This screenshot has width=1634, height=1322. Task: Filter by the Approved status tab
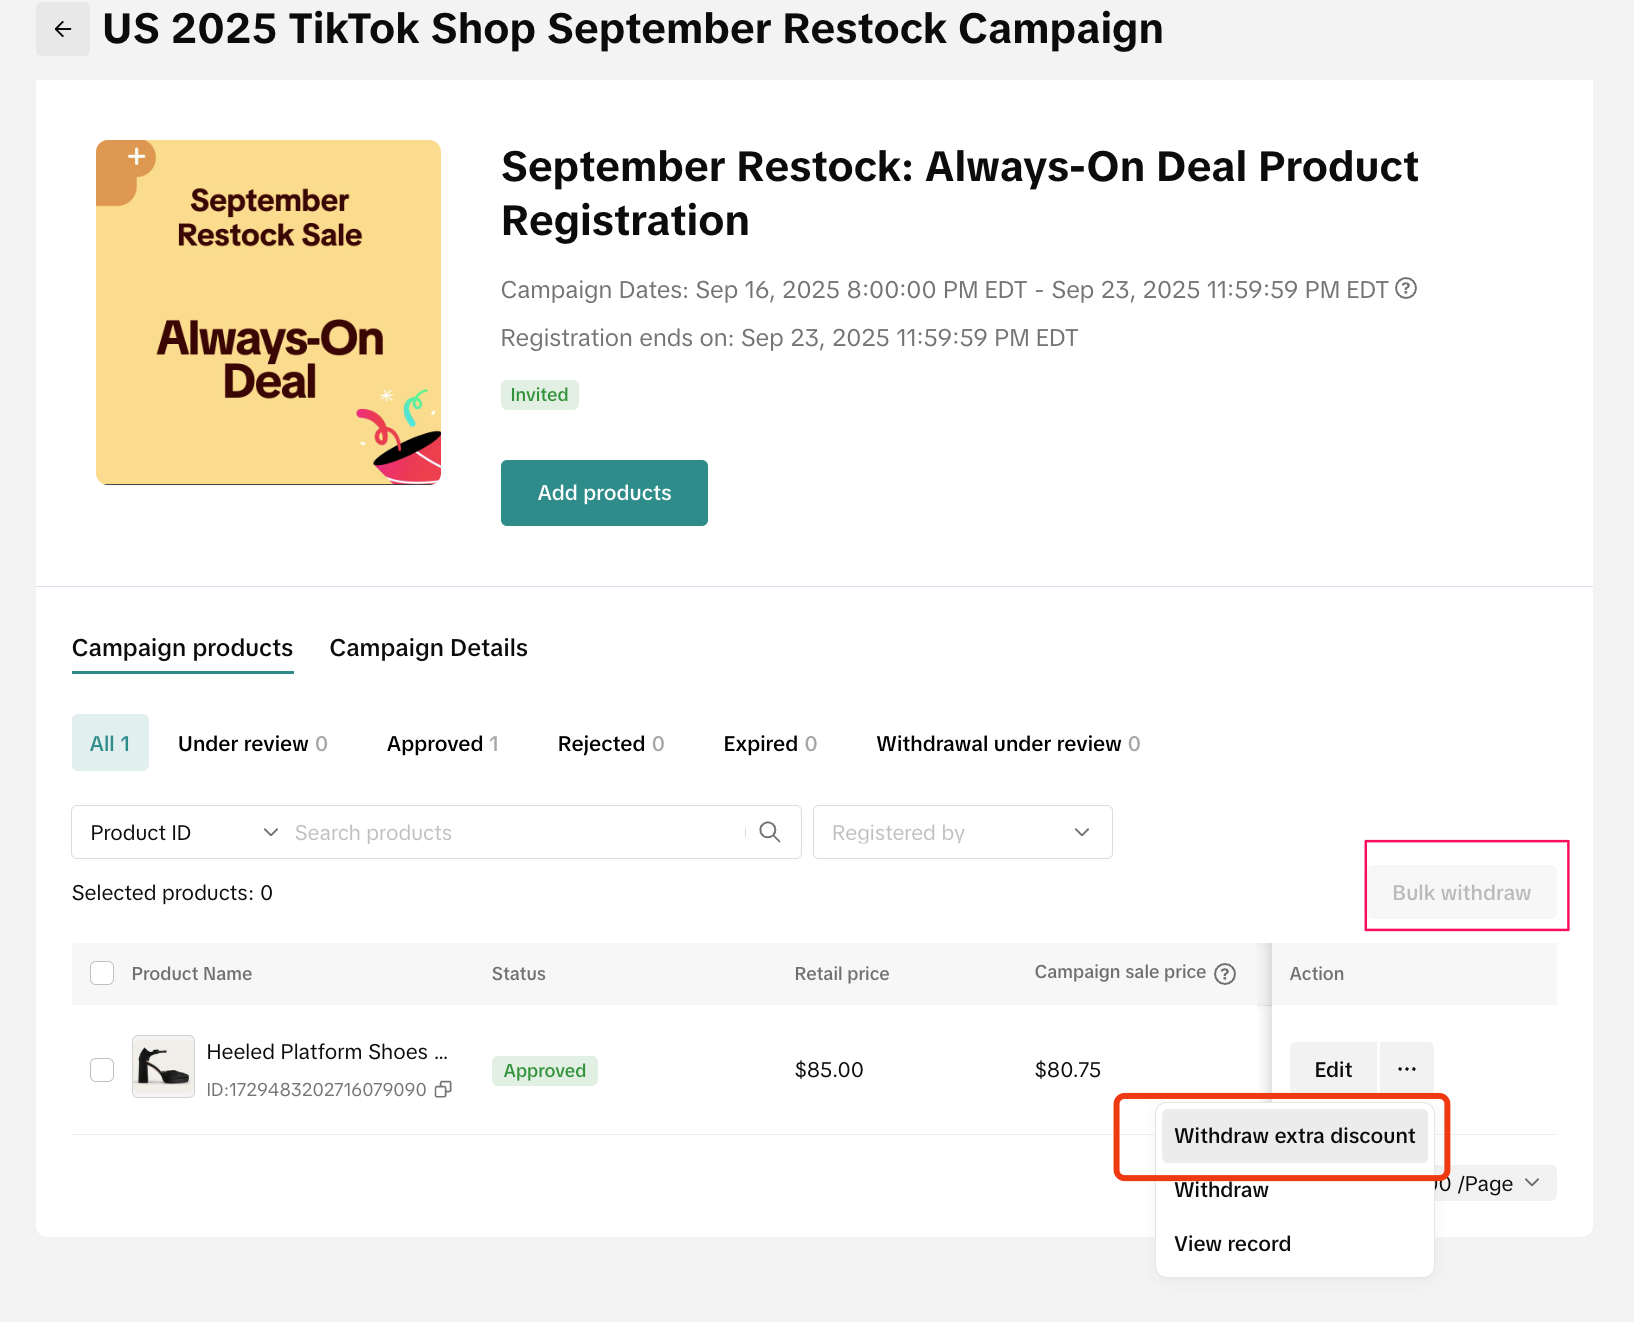click(x=442, y=743)
